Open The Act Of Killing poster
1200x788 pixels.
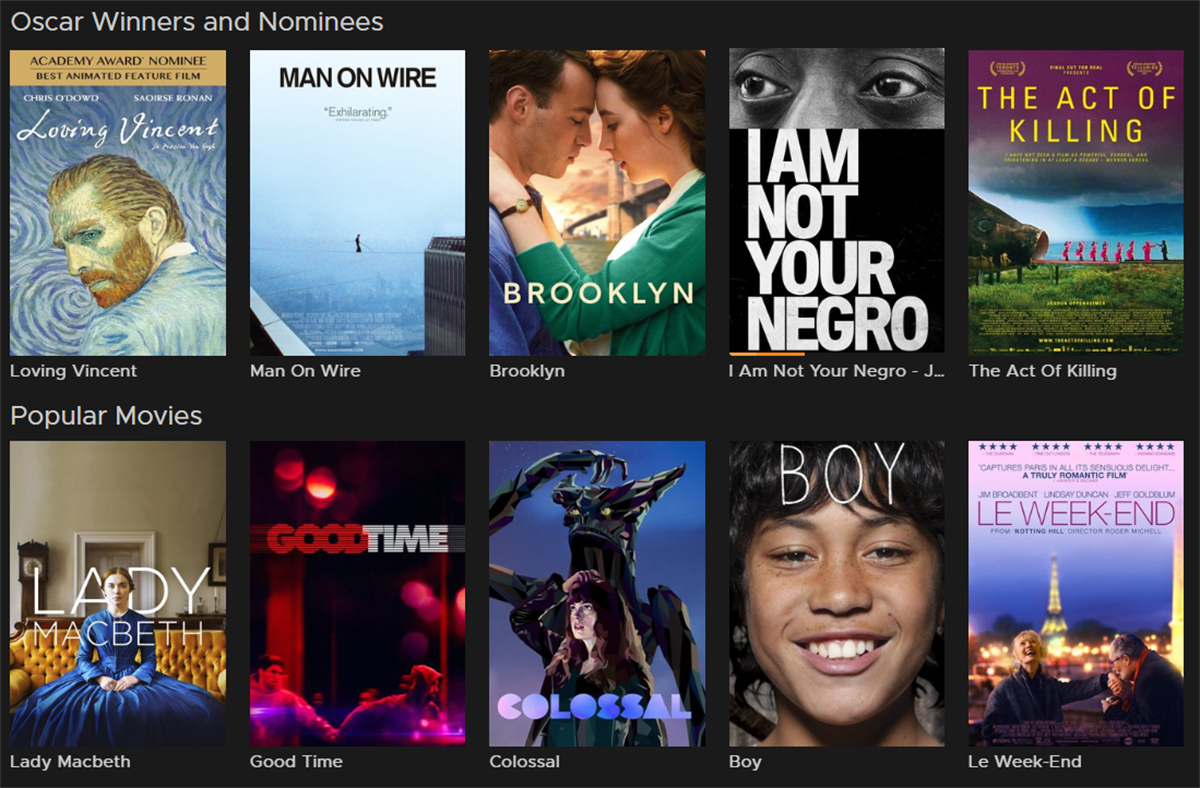(x=1076, y=202)
